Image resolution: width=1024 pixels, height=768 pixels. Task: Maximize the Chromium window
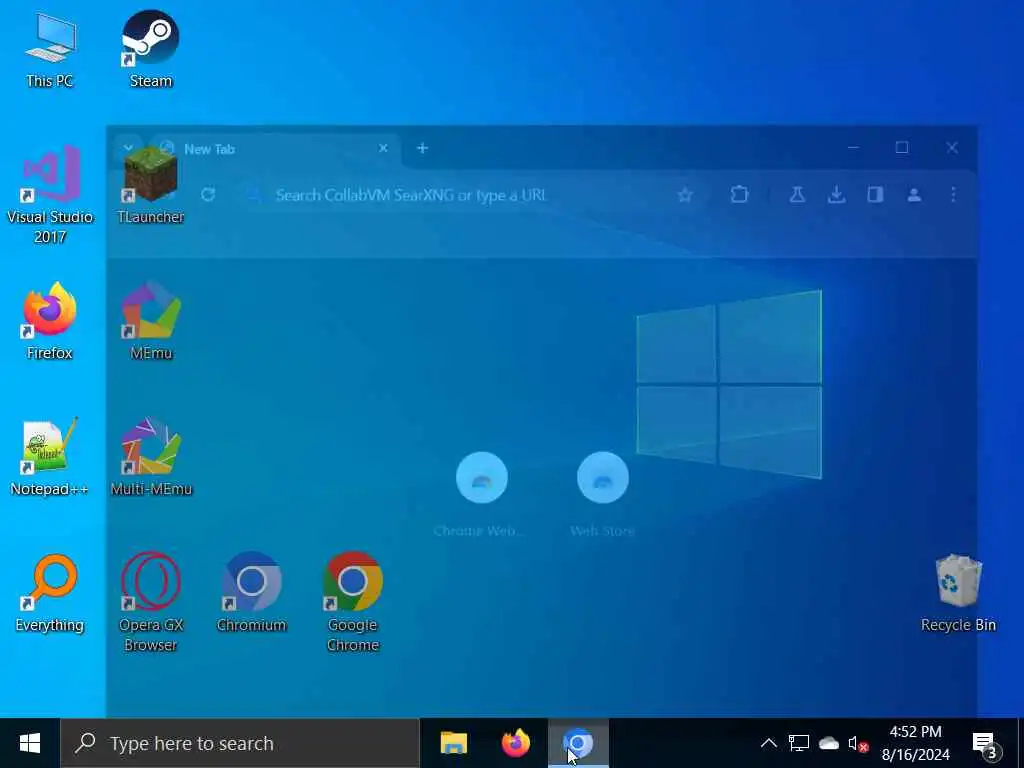(x=902, y=148)
